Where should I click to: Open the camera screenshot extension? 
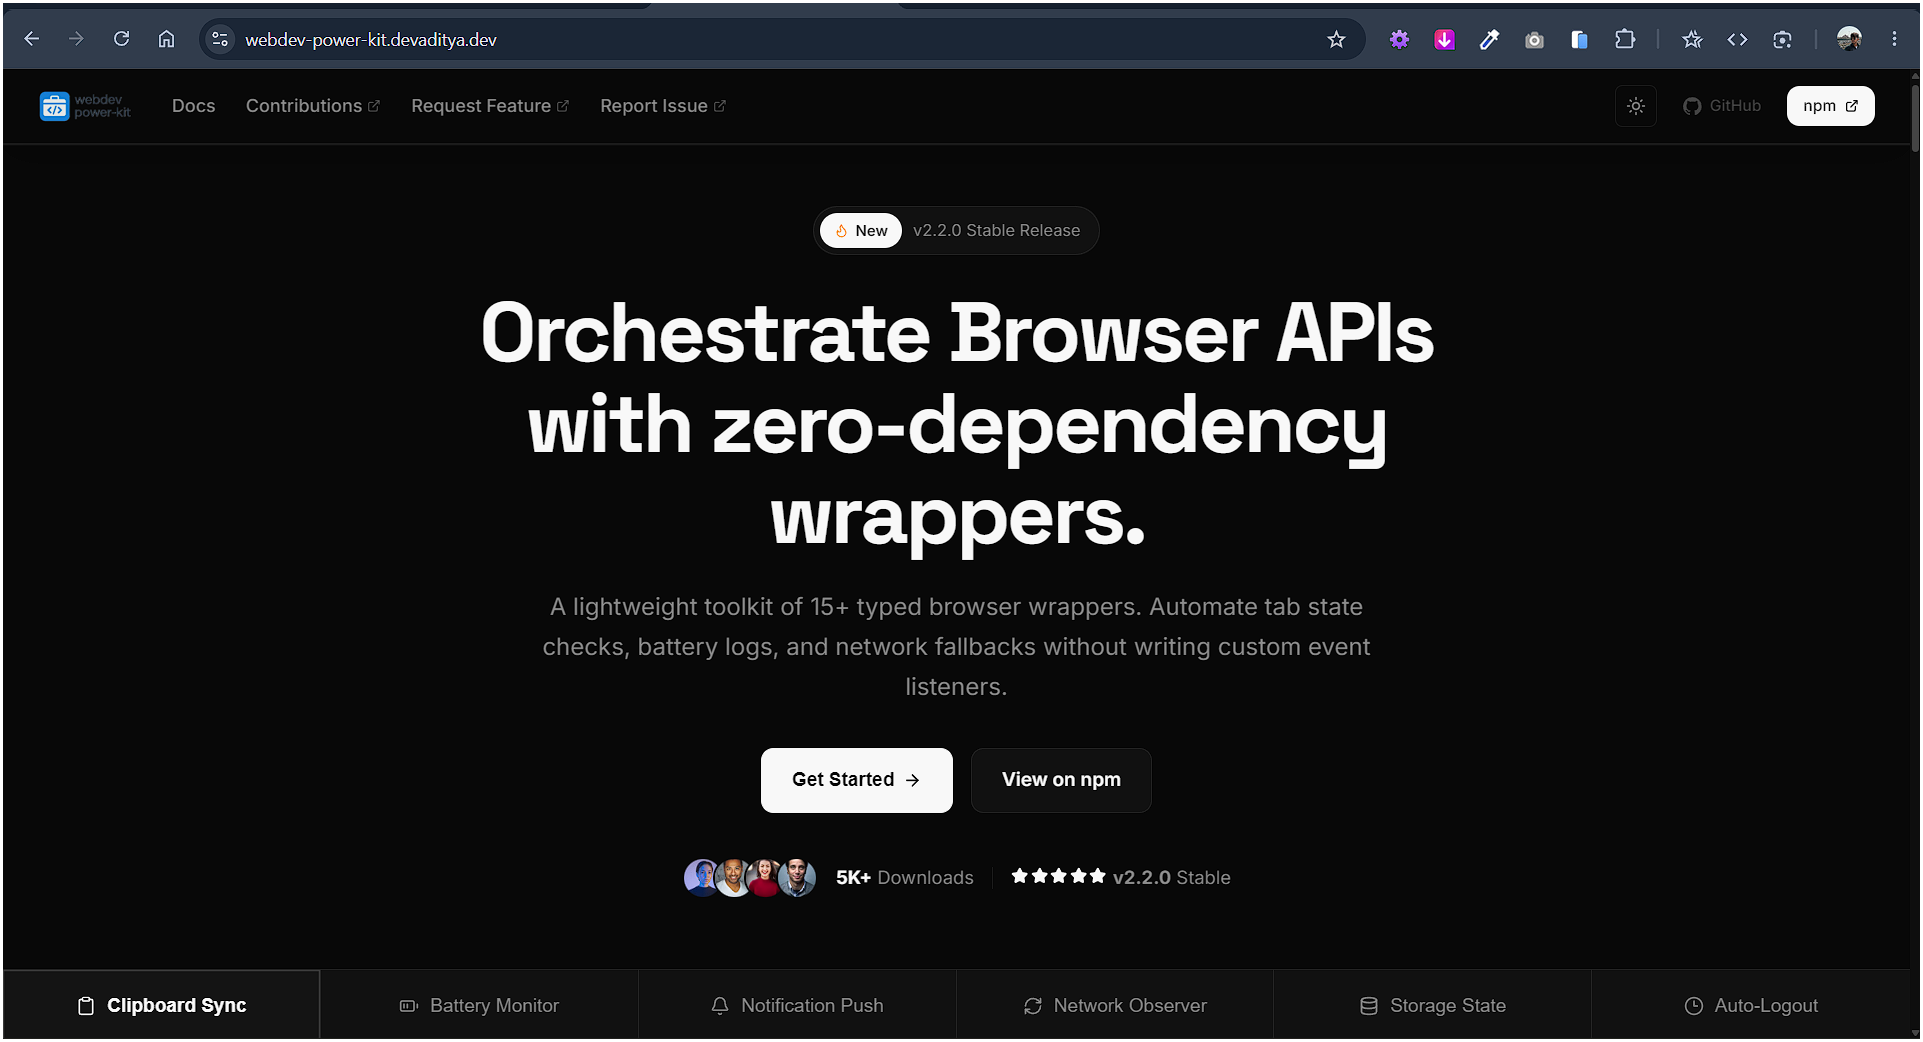(x=1534, y=39)
